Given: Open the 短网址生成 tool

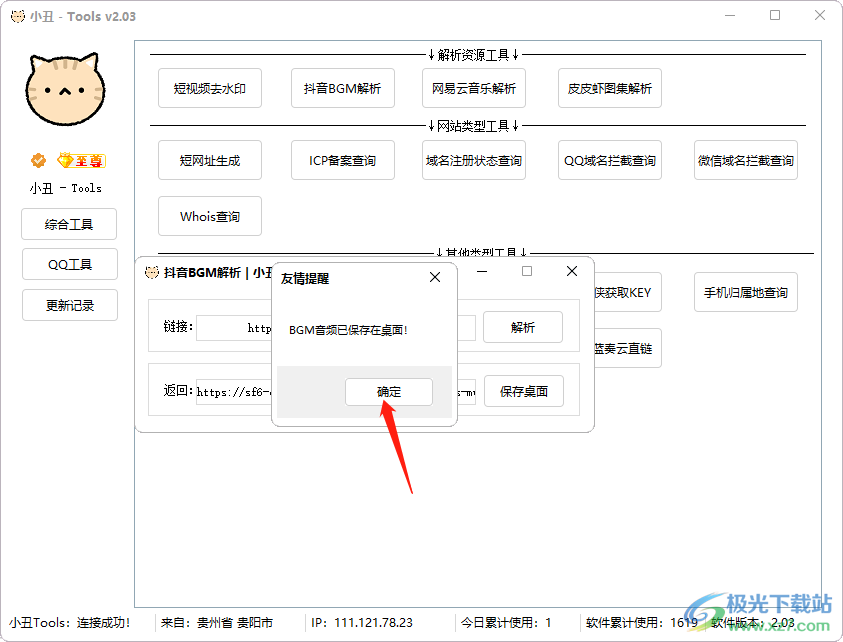Looking at the screenshot, I should click(210, 160).
